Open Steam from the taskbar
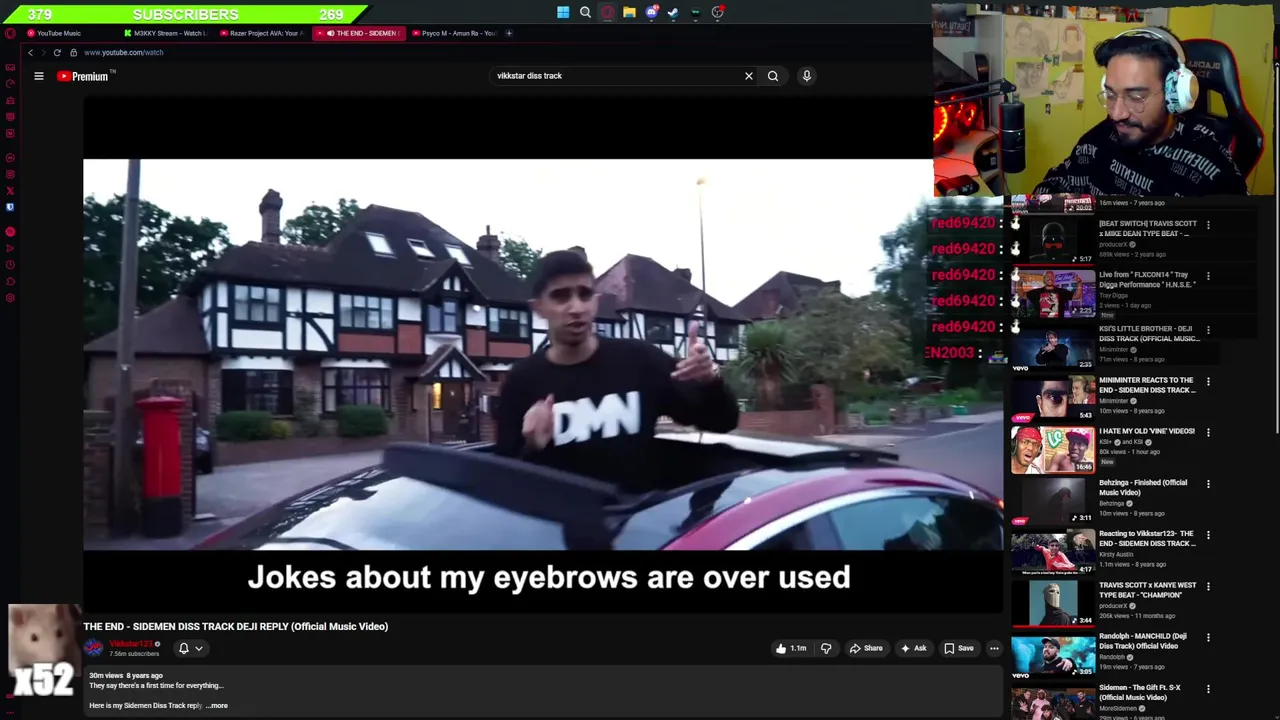Screen dimensions: 1280x720 coord(673,13)
